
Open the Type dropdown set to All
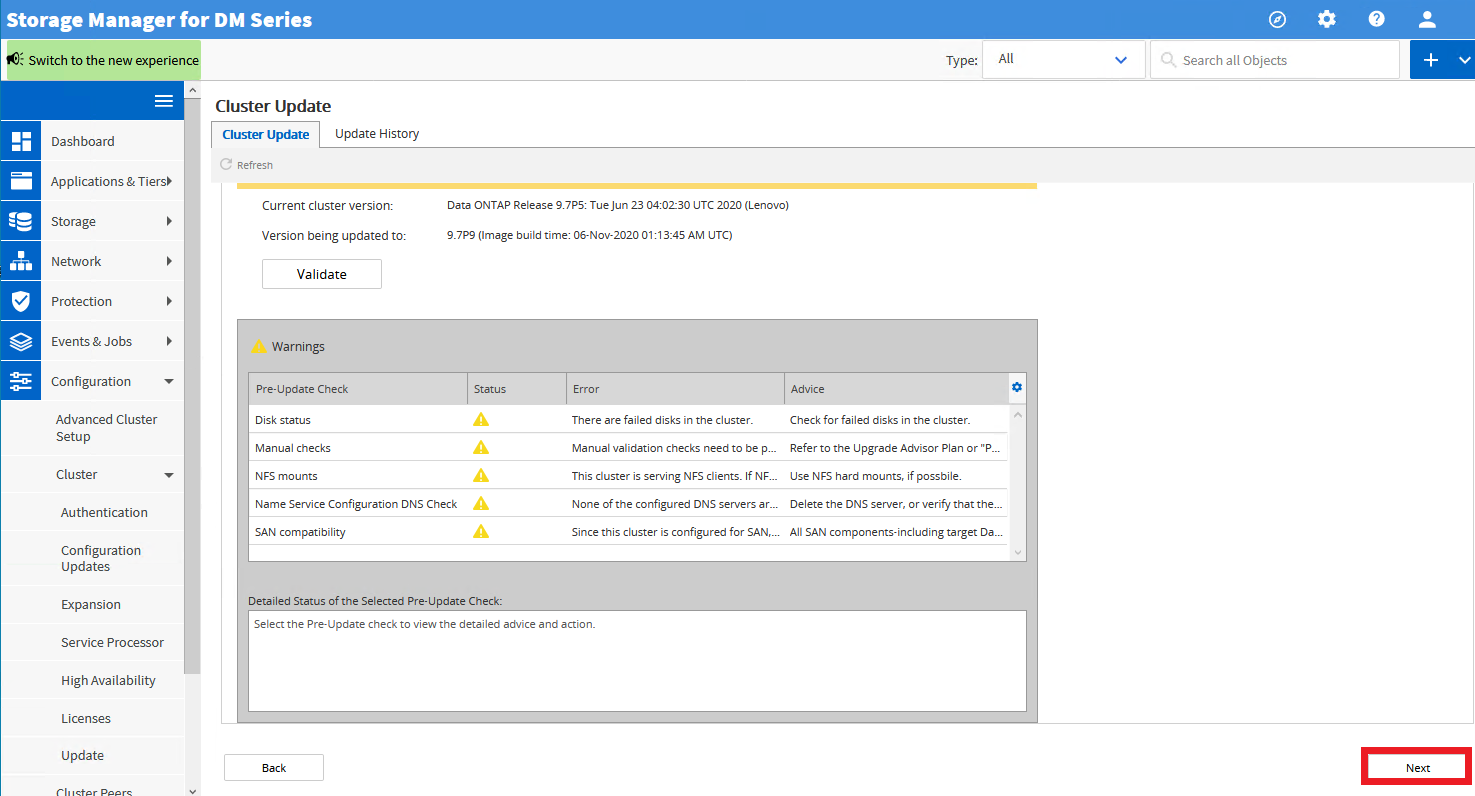[x=1064, y=60]
